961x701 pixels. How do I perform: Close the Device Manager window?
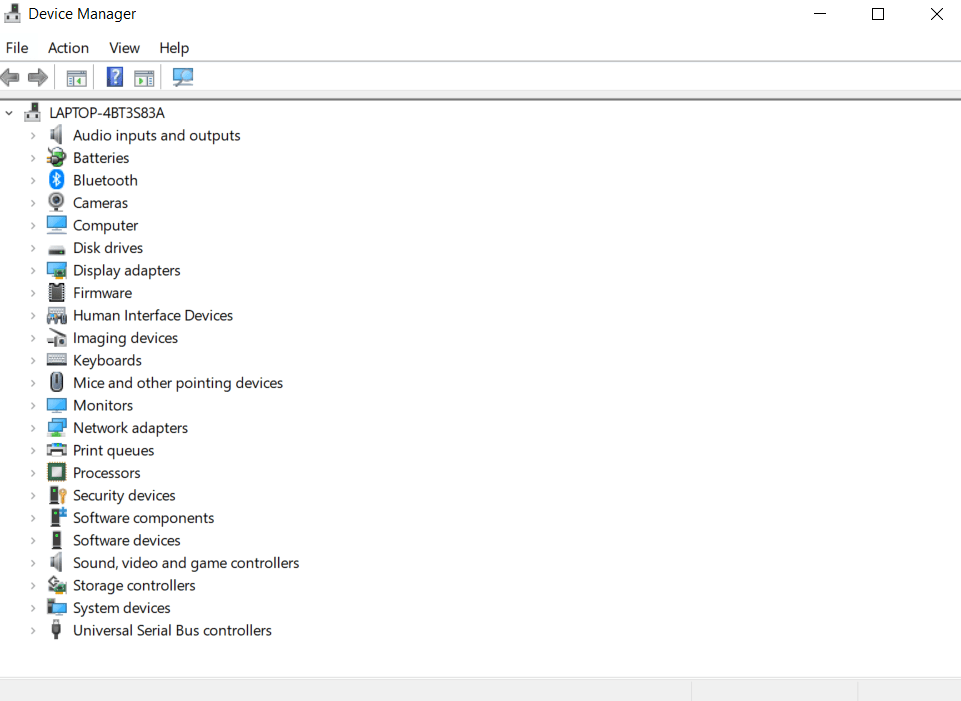tap(936, 14)
